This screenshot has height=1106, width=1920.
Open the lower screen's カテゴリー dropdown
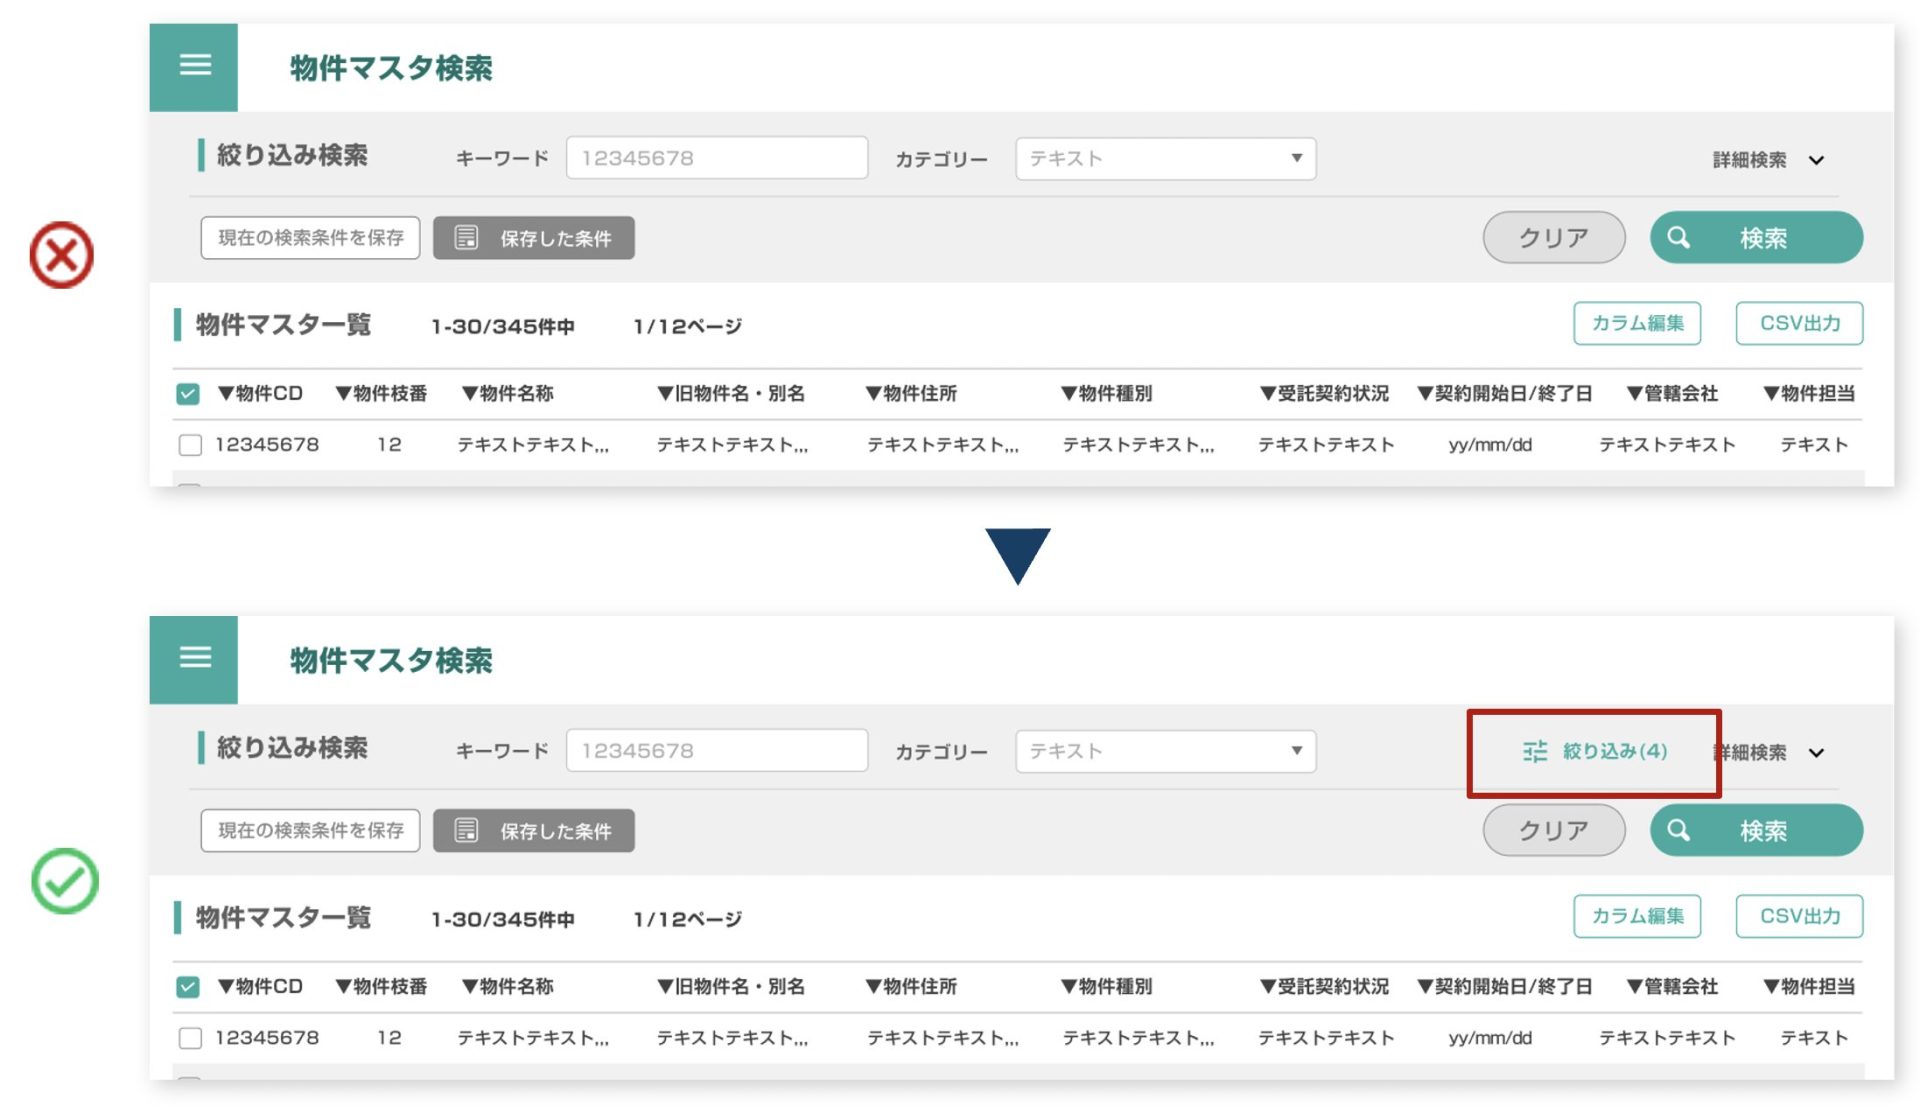(x=1165, y=751)
